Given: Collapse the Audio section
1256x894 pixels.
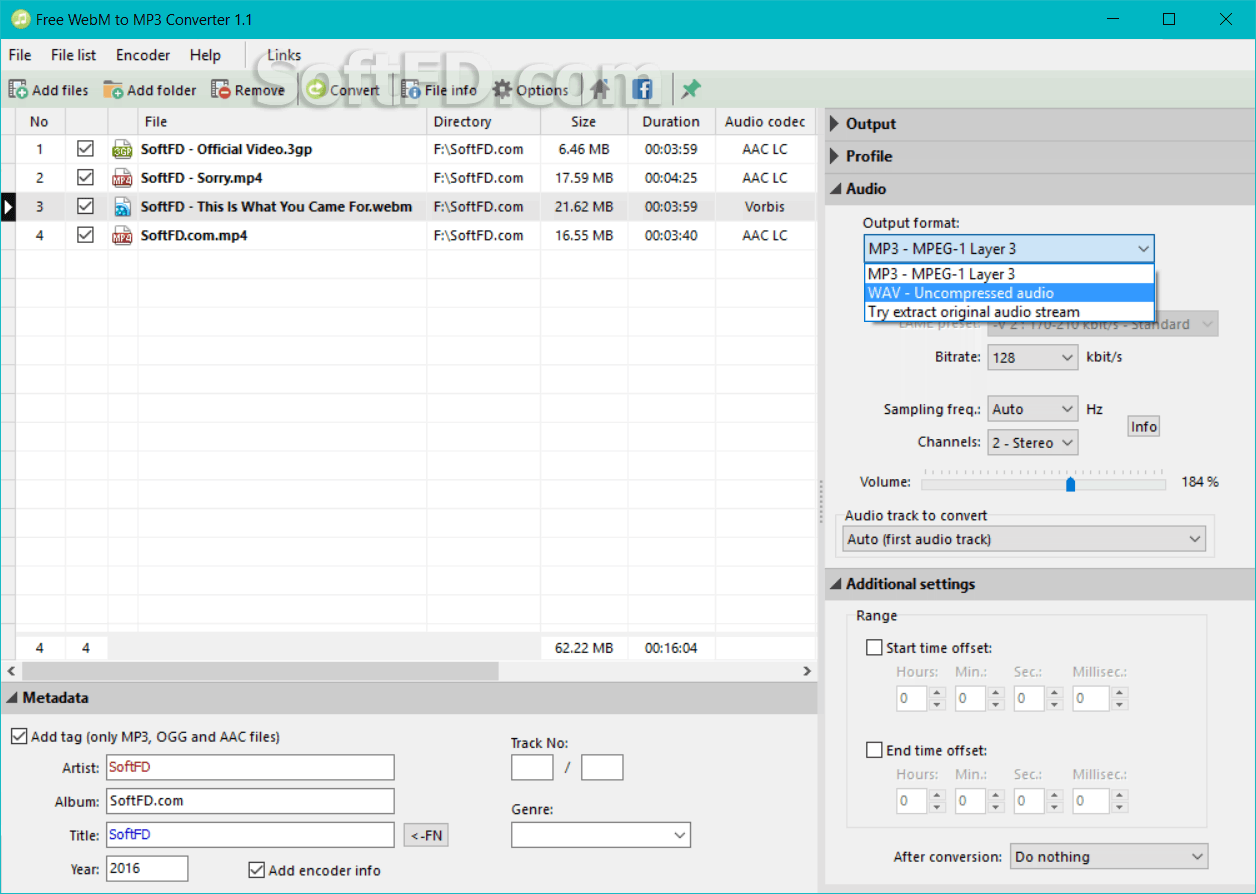Looking at the screenshot, I should pyautogui.click(x=835, y=189).
